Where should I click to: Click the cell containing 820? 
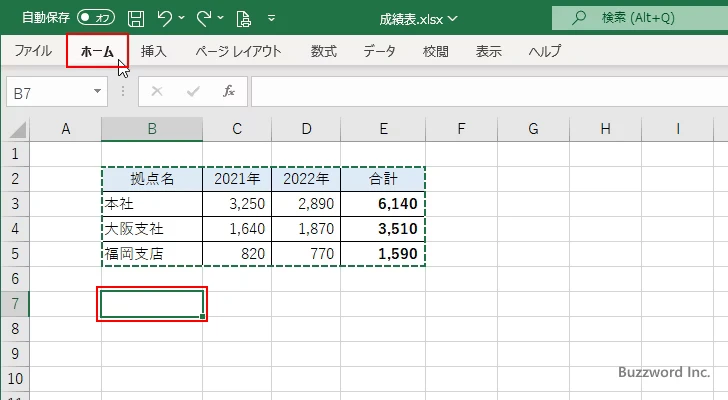[x=237, y=254]
